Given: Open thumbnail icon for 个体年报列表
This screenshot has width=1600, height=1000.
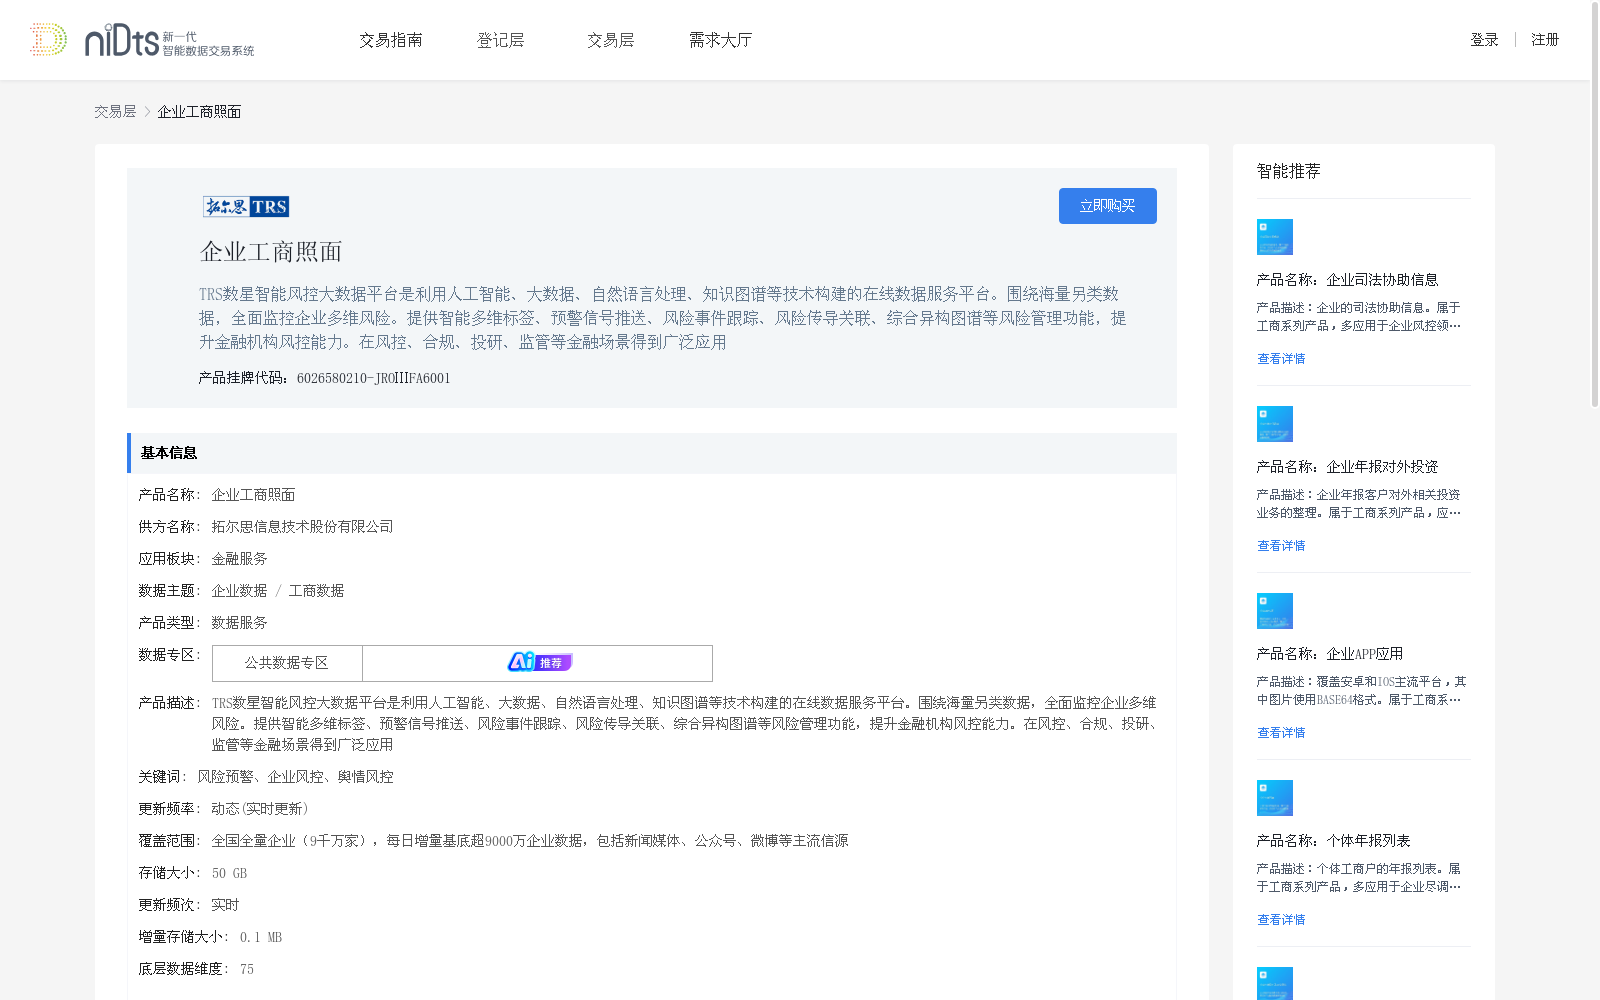Looking at the screenshot, I should point(1275,798).
